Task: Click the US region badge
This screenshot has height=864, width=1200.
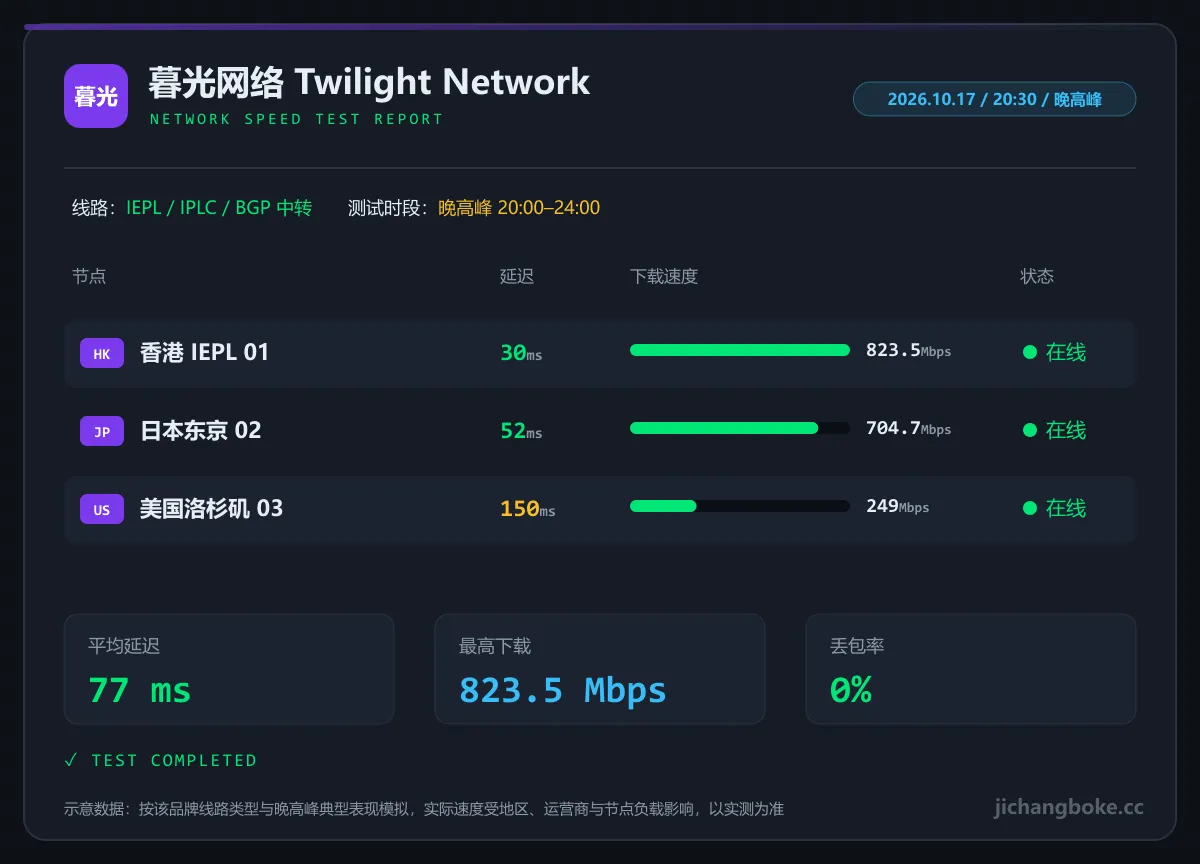Action: (102, 509)
